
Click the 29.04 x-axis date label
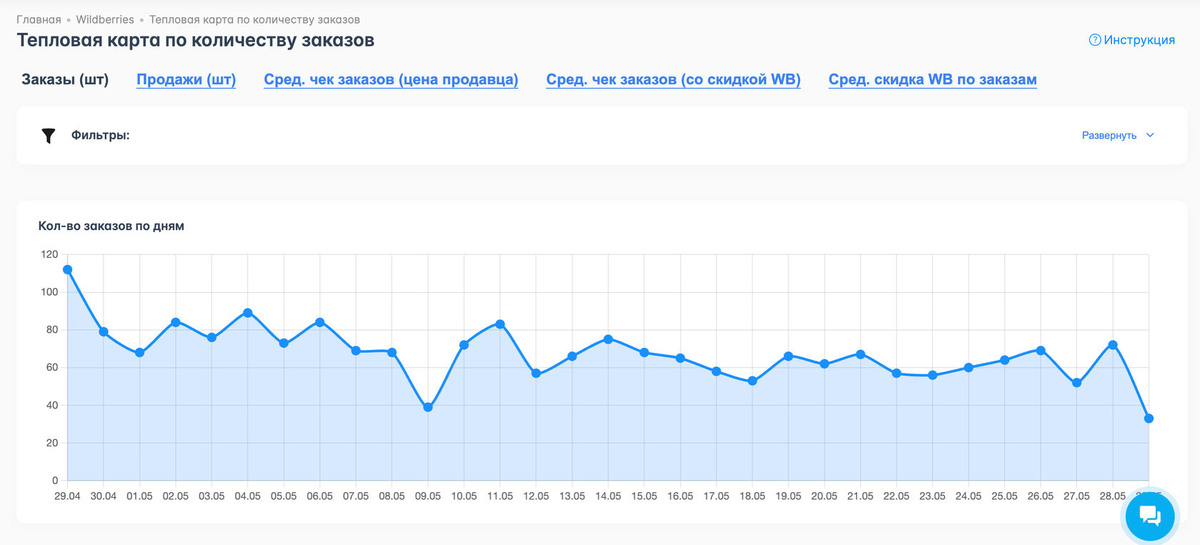67,496
